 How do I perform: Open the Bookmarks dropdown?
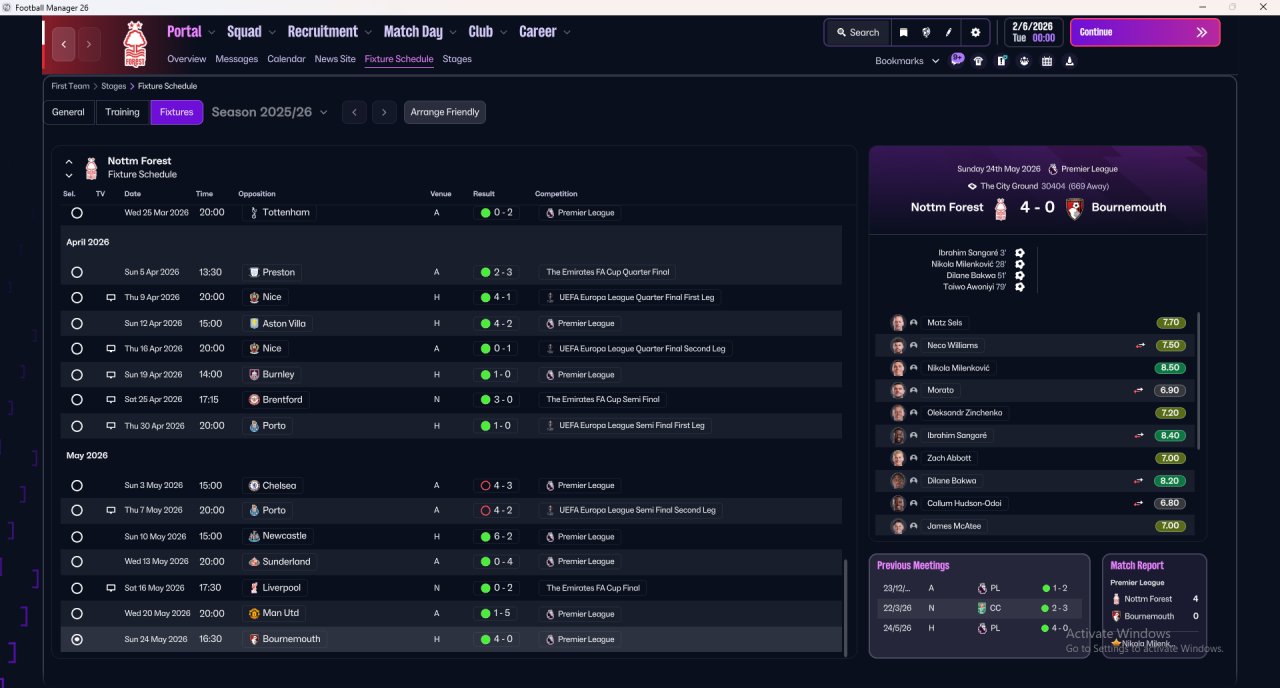click(x=907, y=61)
